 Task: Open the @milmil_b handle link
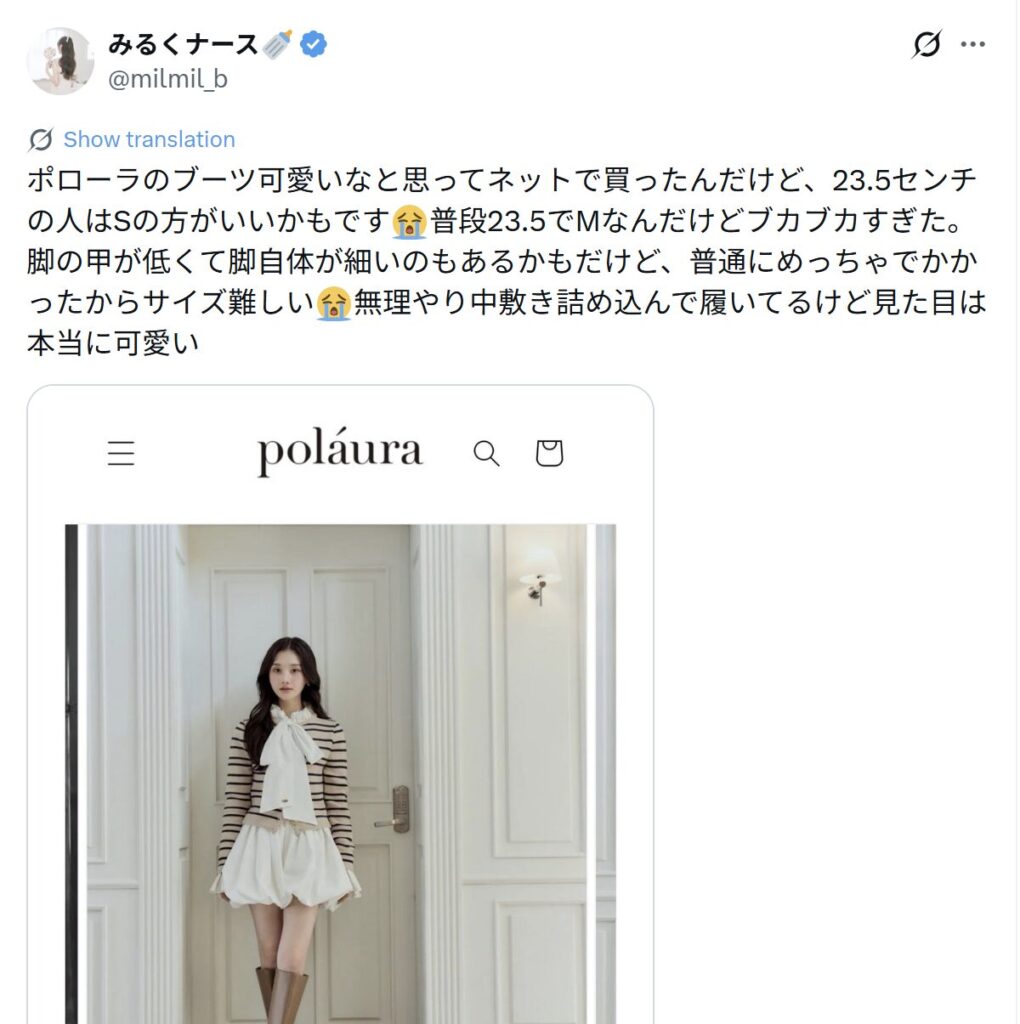tap(168, 79)
